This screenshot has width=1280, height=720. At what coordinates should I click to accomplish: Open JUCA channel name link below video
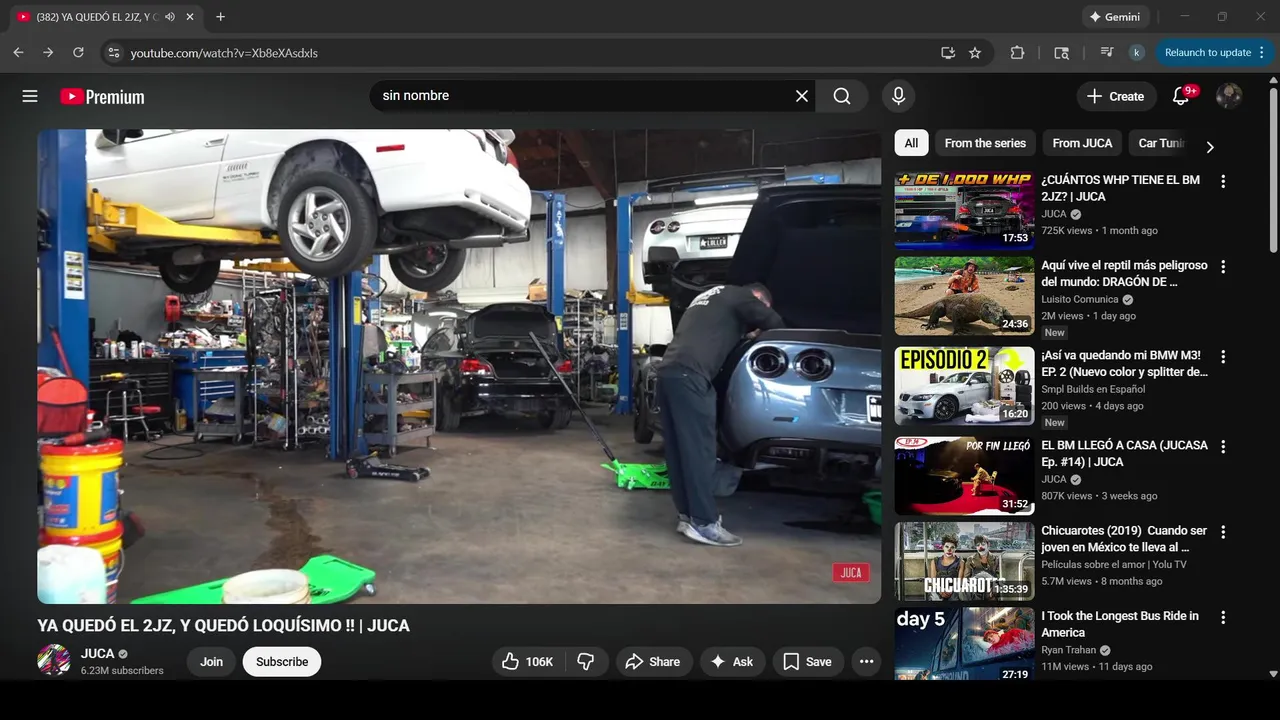(98, 653)
